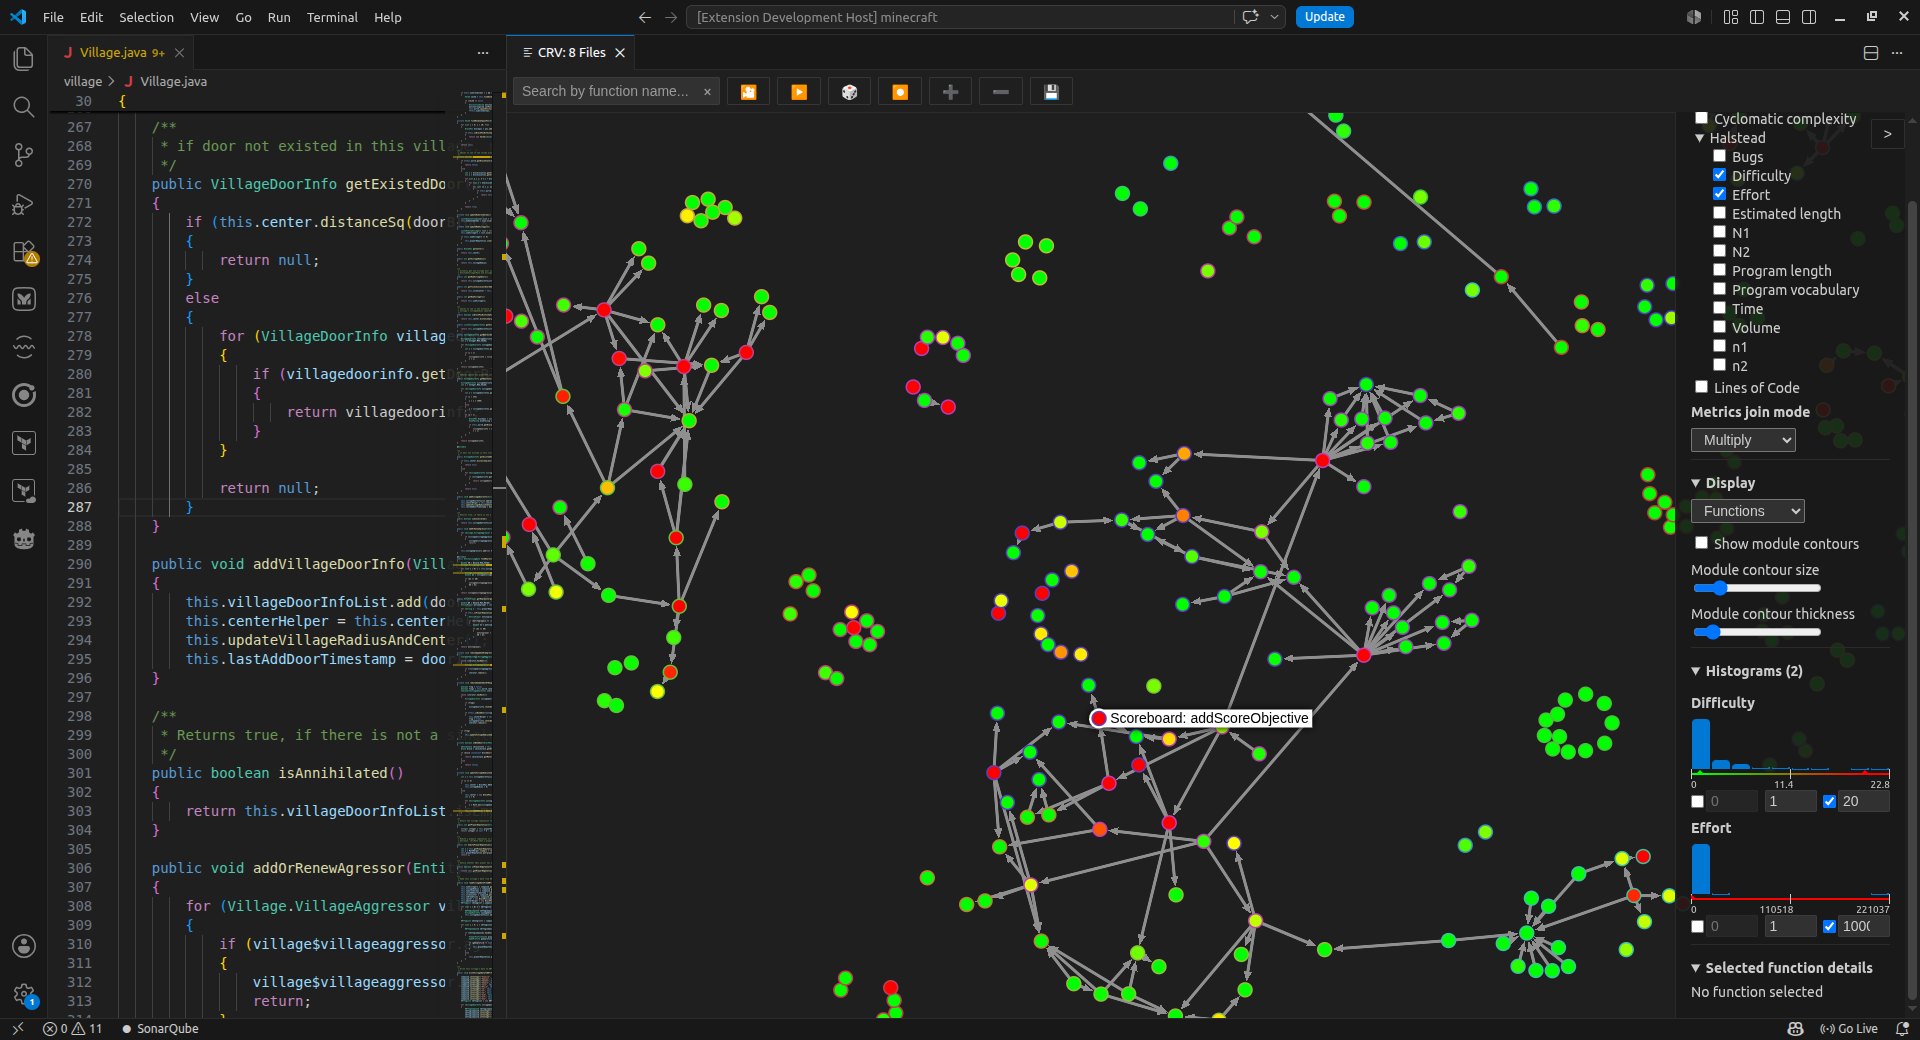The height and width of the screenshot is (1040, 1920).
Task: Collapse the Display section
Action: click(1696, 483)
